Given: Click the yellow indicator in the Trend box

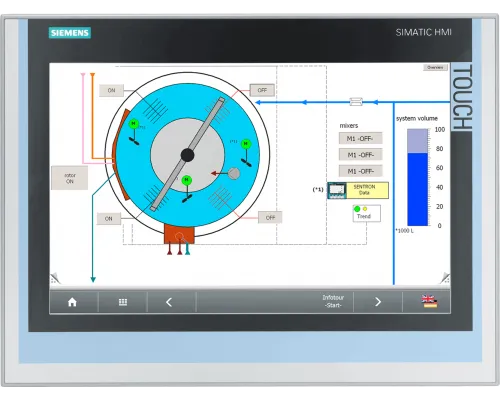Looking at the screenshot, I should [365, 209].
